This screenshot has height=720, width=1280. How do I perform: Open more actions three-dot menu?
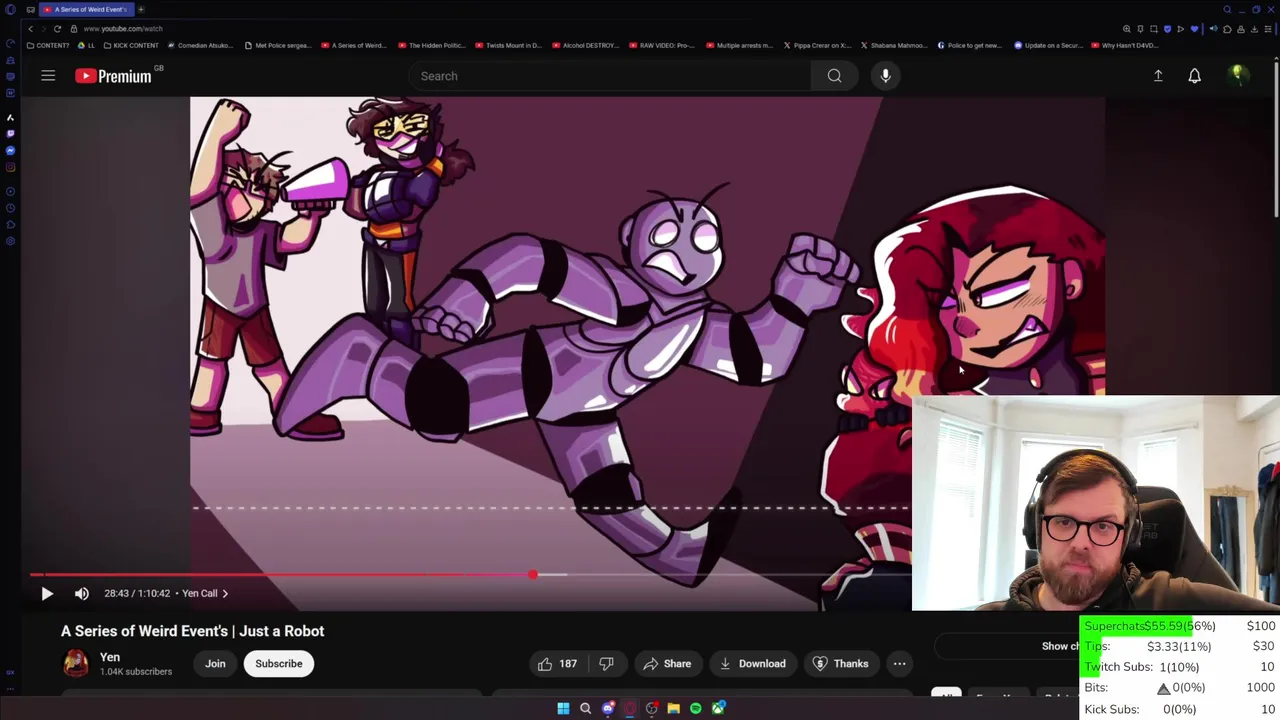click(x=899, y=664)
